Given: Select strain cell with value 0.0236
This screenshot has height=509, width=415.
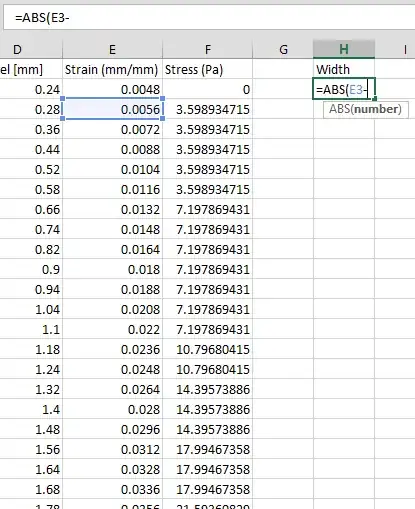Looking at the screenshot, I should tap(112, 349).
